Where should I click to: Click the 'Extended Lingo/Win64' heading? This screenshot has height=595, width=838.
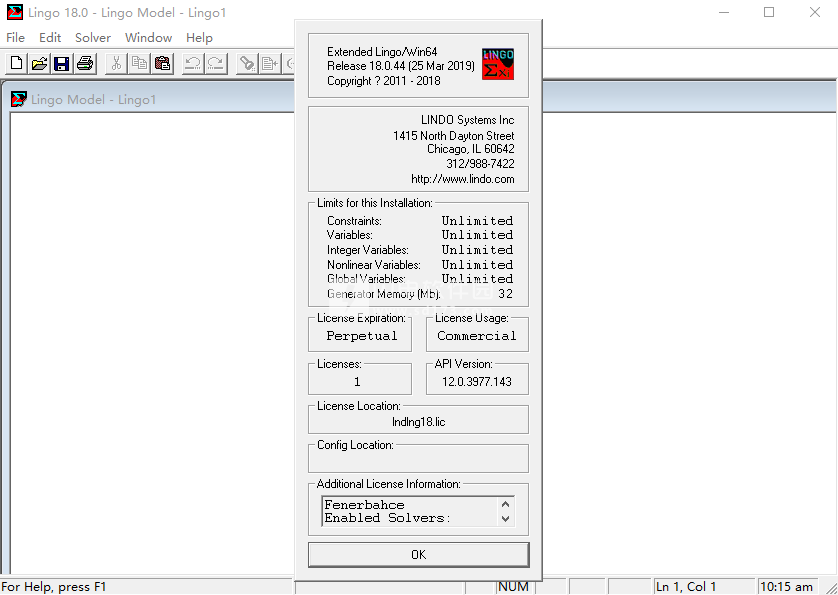[382, 52]
